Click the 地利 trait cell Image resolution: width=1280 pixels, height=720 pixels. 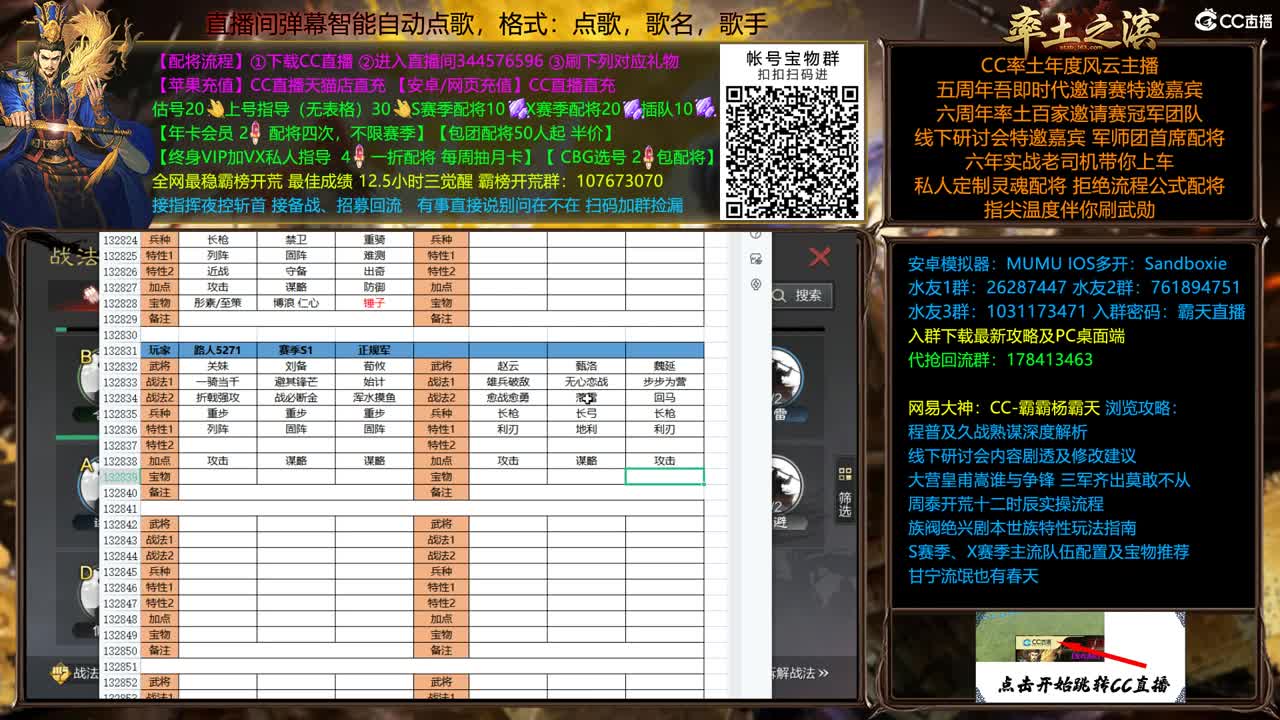(x=586, y=429)
